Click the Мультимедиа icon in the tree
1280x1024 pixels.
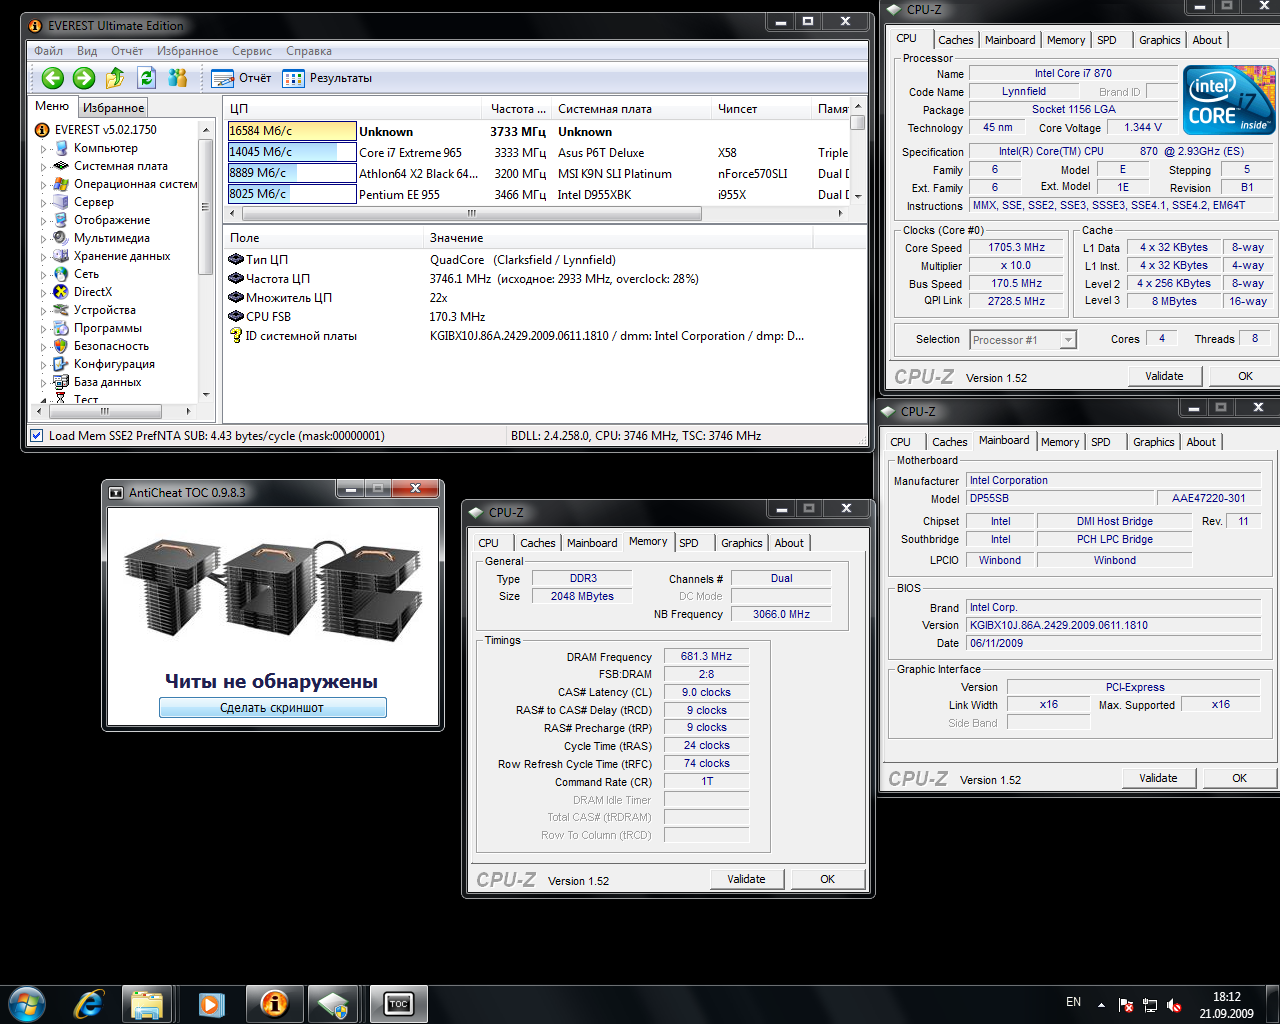(62, 238)
